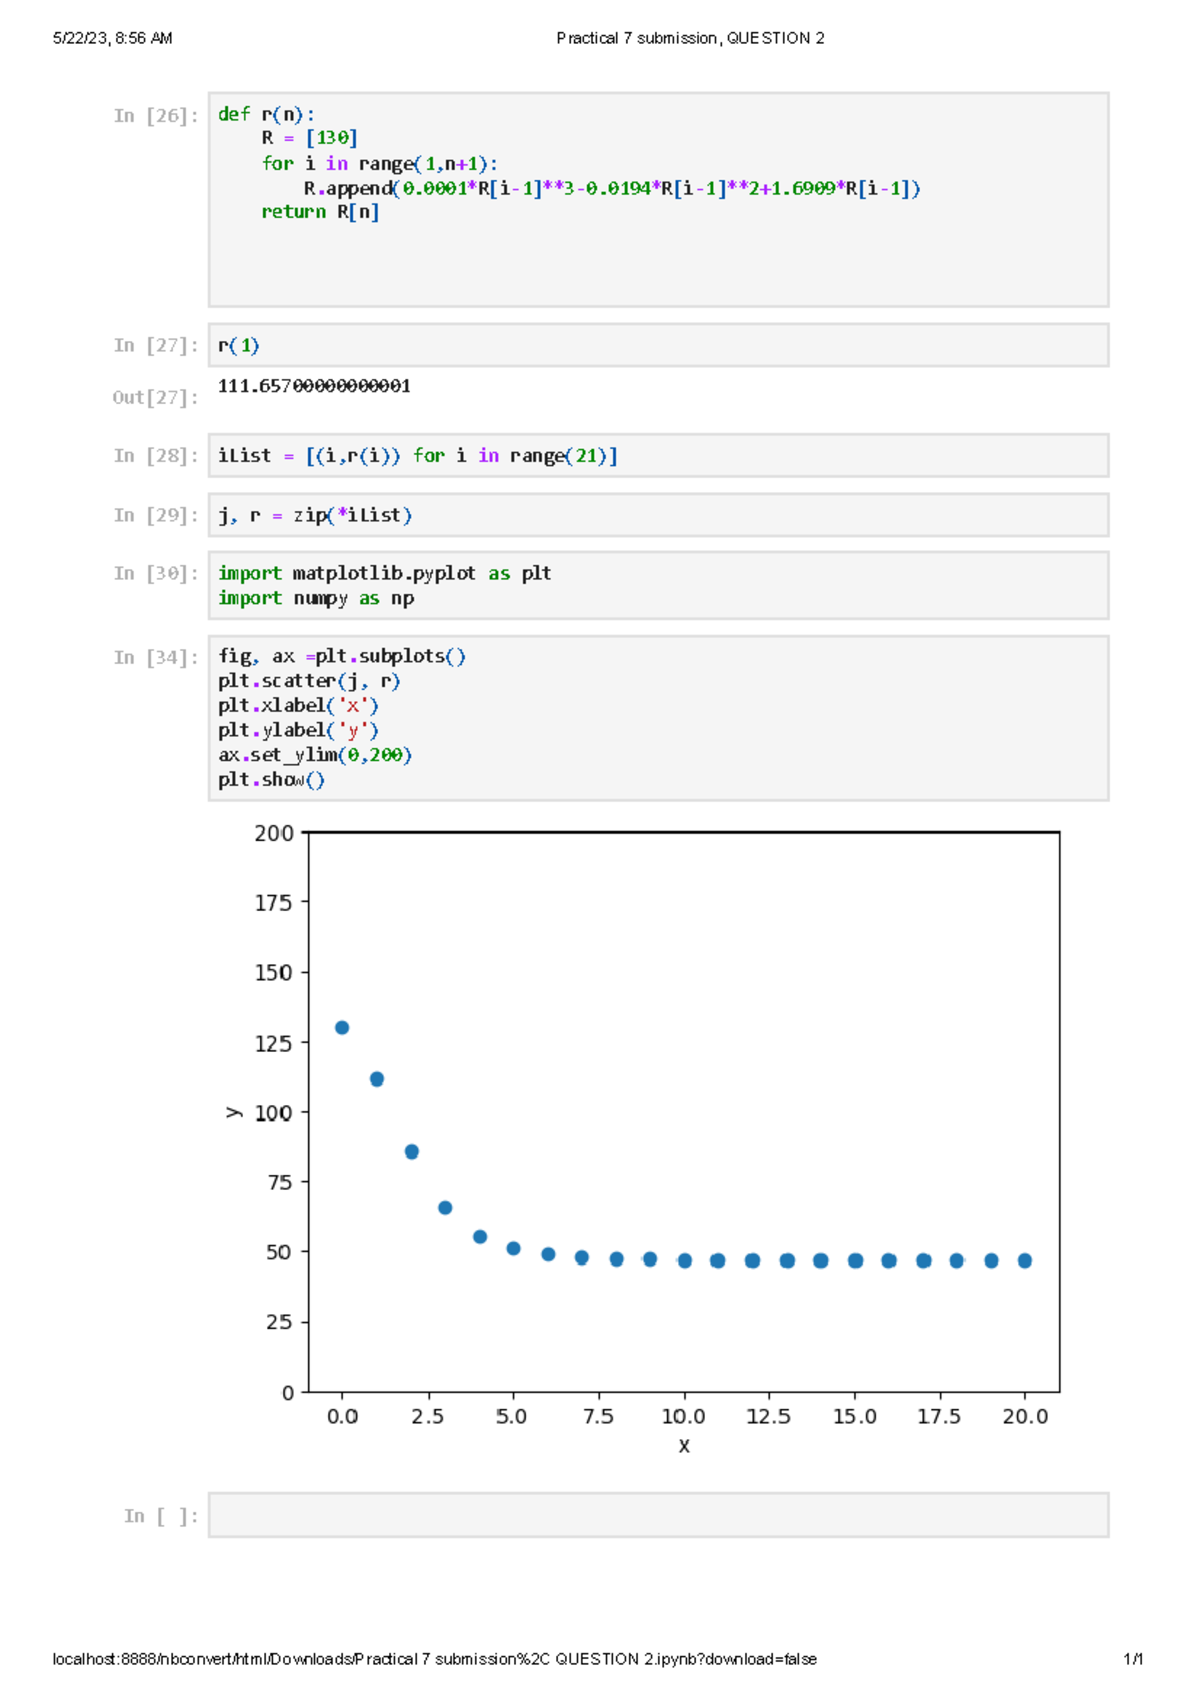This screenshot has height=1698, width=1200.
Task: Select the r(1) code cell
Action: point(658,345)
